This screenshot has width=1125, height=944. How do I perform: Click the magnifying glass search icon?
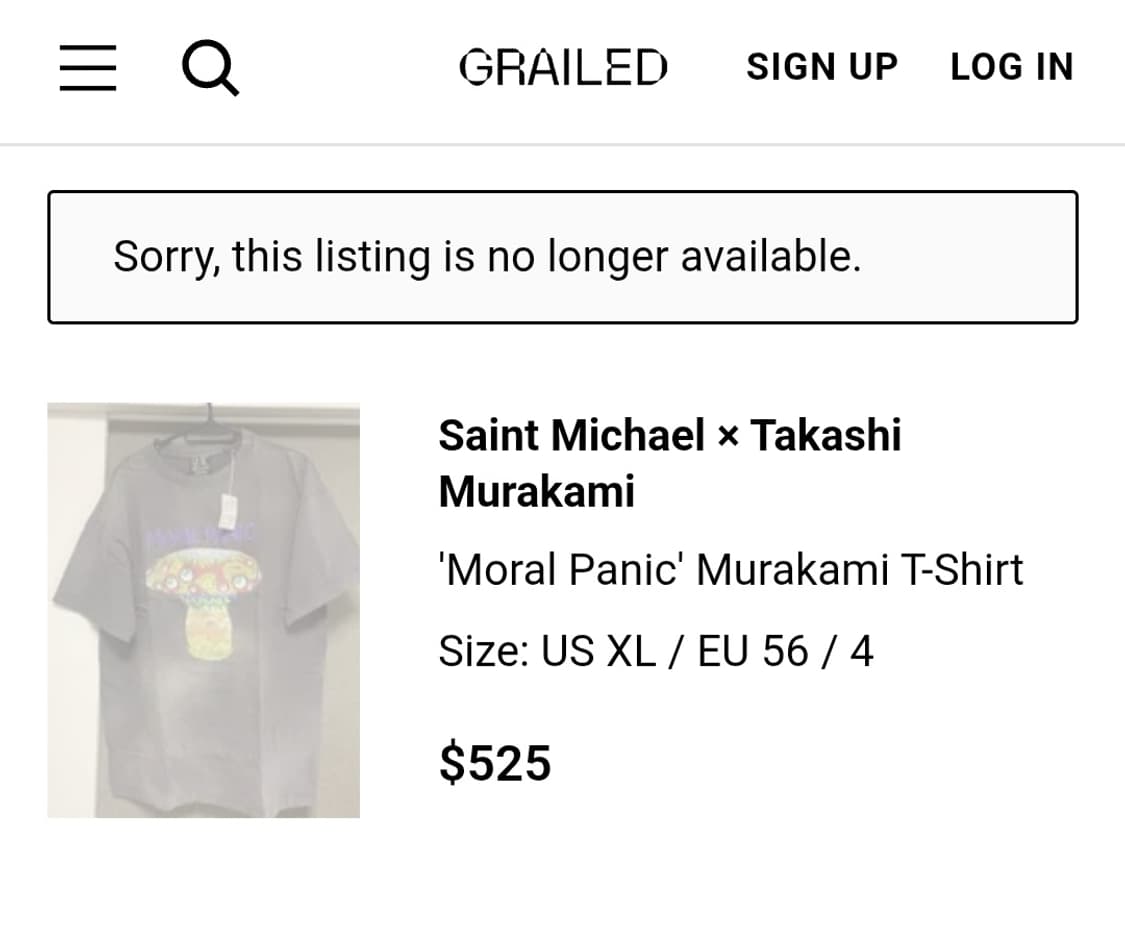click(210, 69)
